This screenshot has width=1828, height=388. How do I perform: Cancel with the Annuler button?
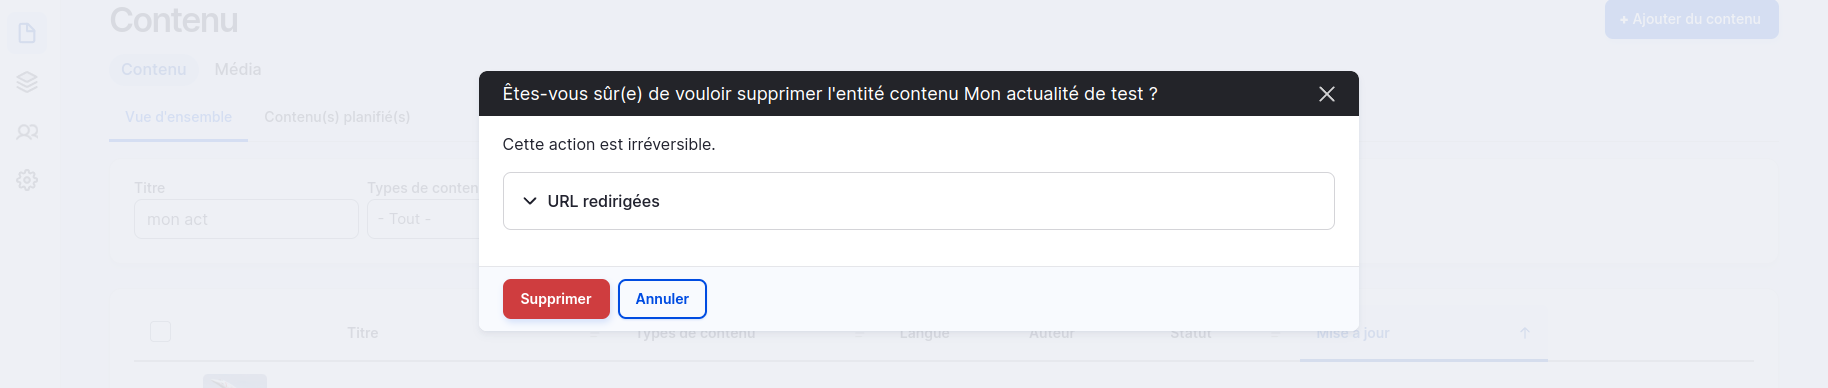[x=662, y=299]
